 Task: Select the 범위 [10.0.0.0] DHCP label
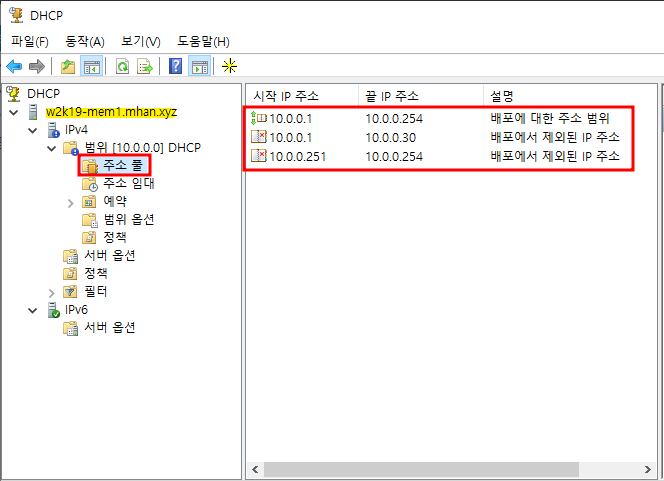[143, 147]
